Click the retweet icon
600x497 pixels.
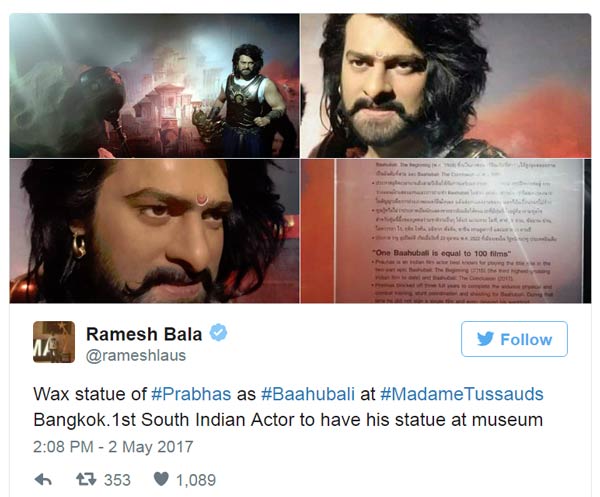86,479
